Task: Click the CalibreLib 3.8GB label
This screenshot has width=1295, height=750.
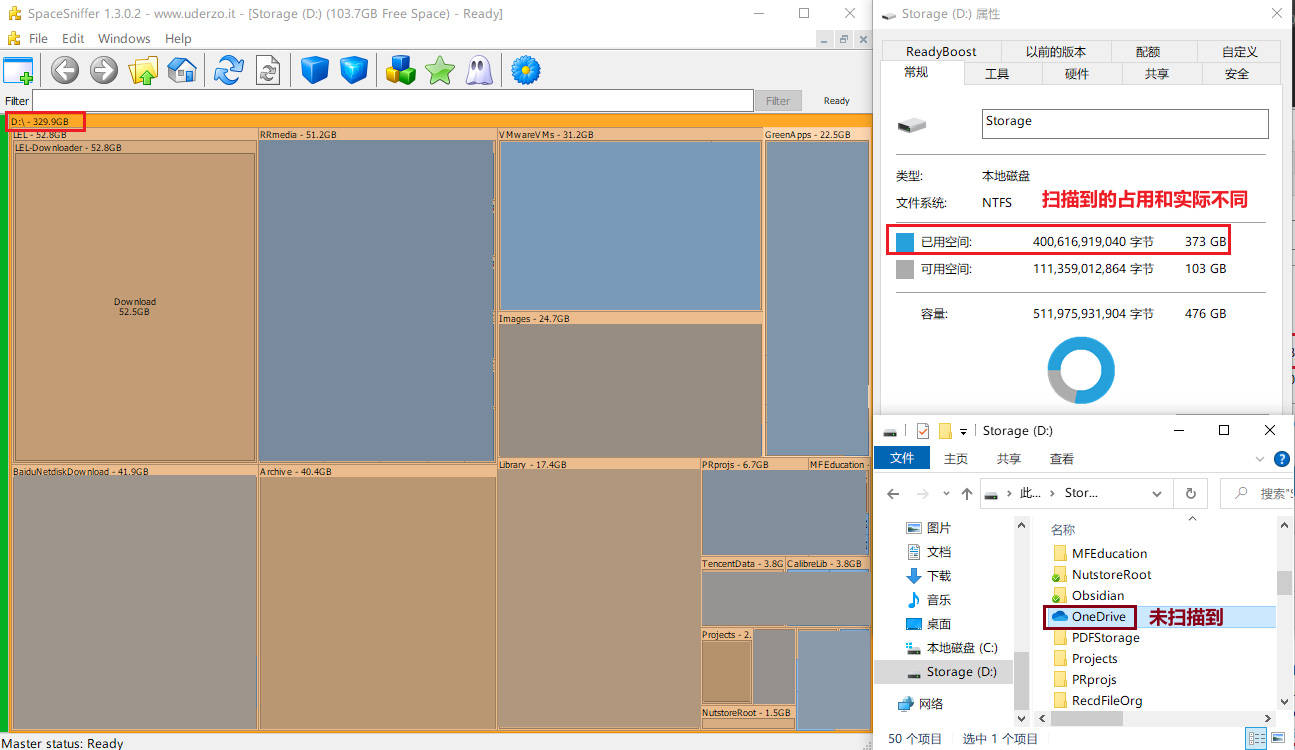Action: pyautogui.click(x=824, y=564)
